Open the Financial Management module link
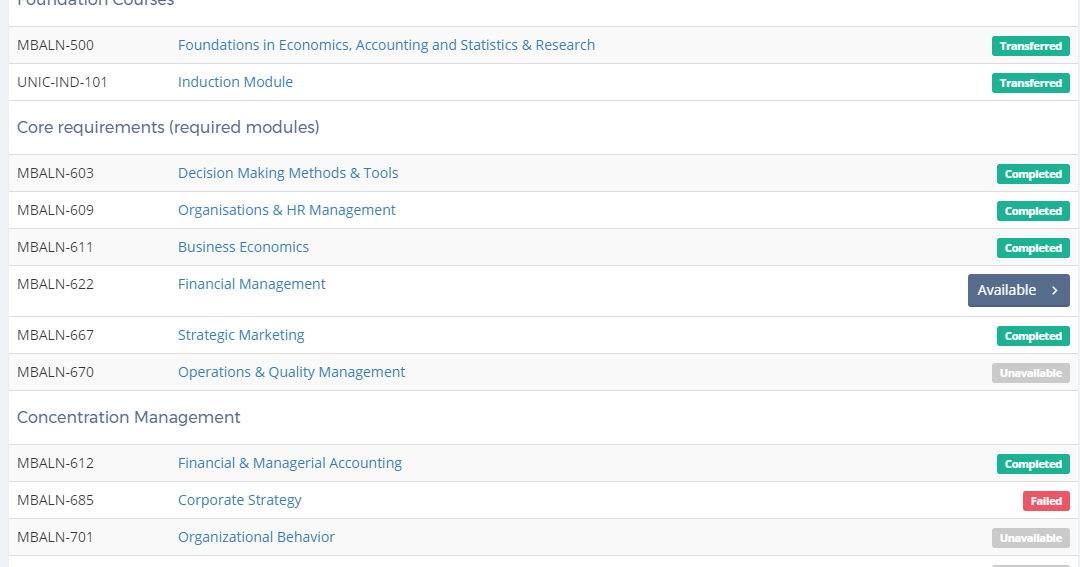 click(x=251, y=284)
